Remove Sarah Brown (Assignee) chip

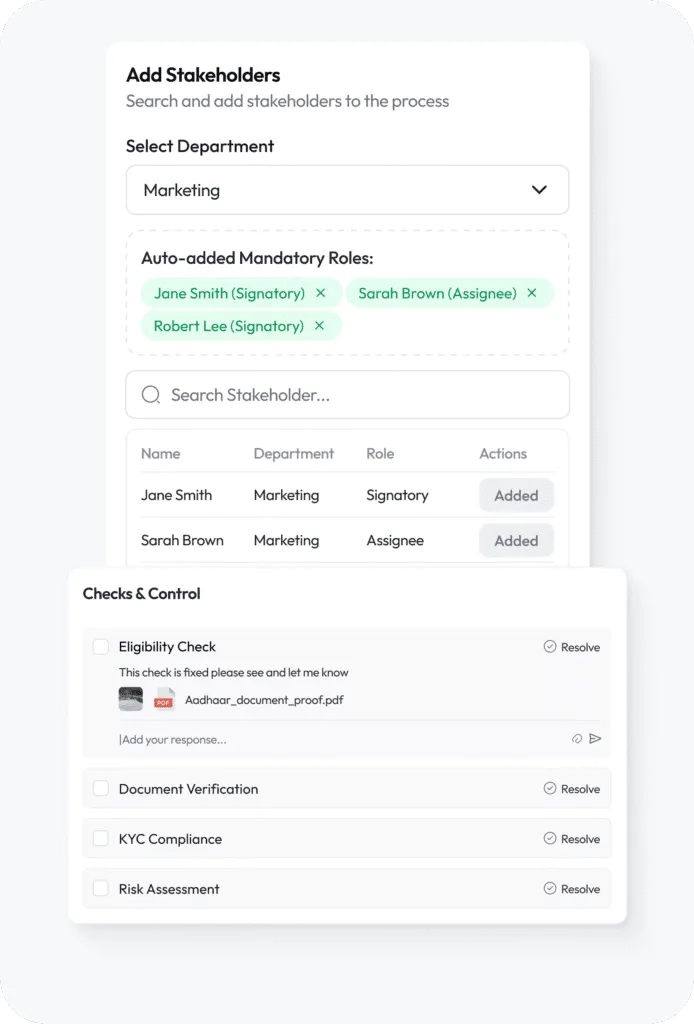pyautogui.click(x=532, y=293)
